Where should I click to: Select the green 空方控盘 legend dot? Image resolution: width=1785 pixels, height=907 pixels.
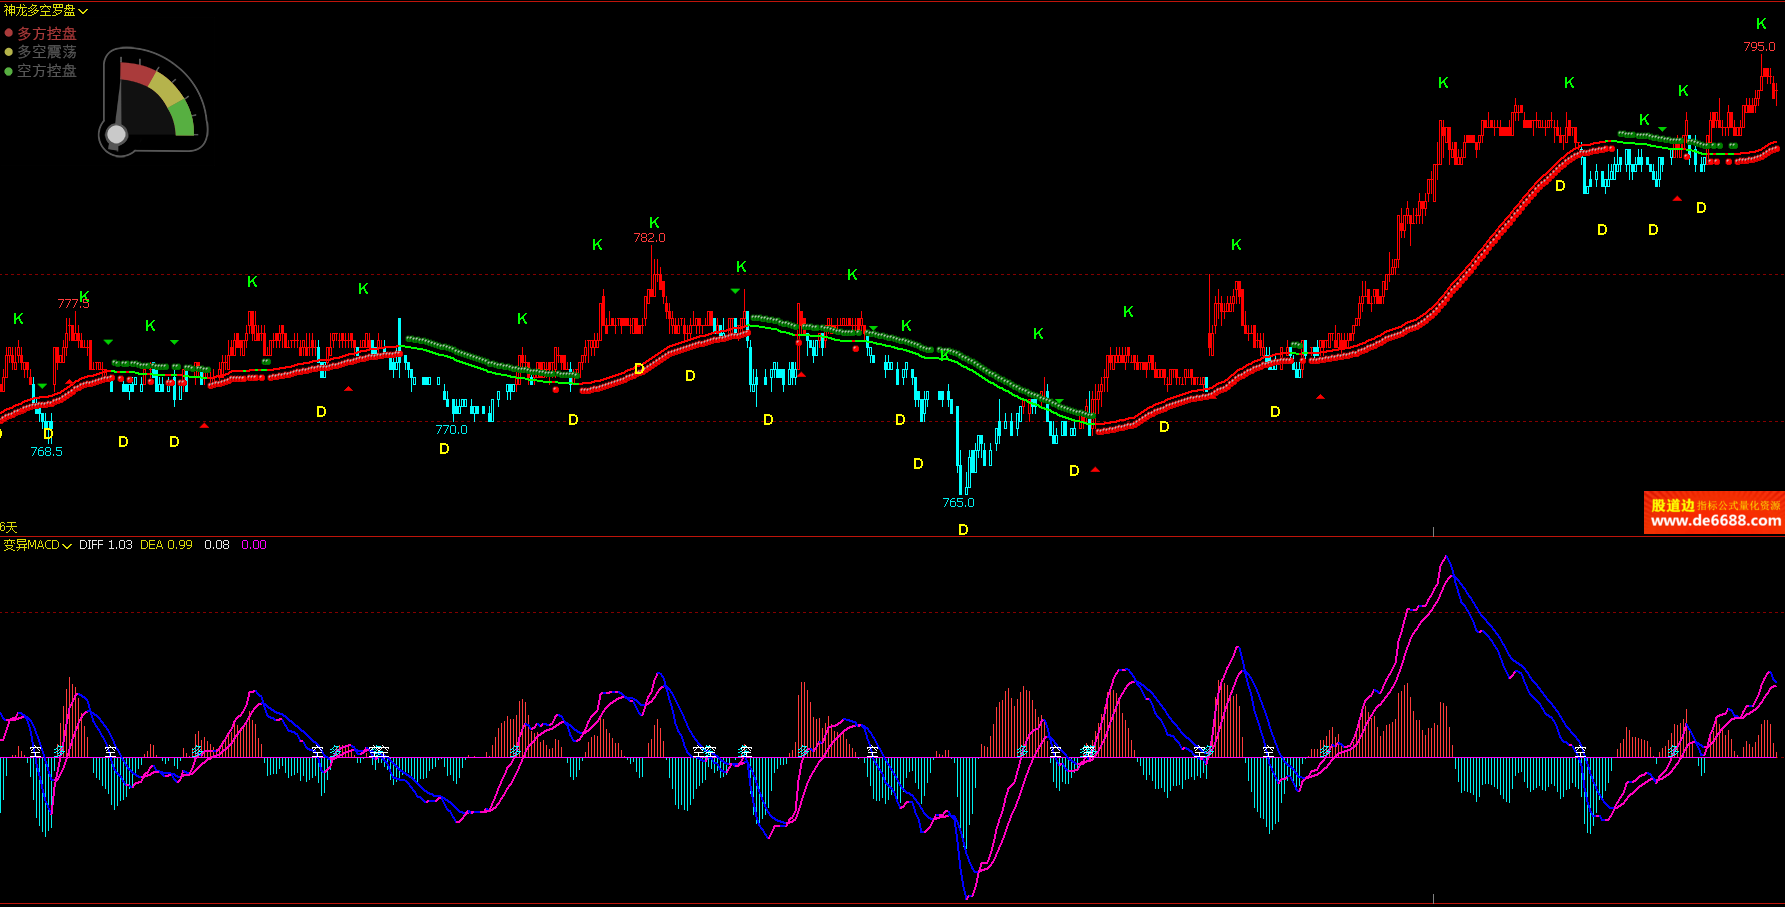pyautogui.click(x=9, y=71)
